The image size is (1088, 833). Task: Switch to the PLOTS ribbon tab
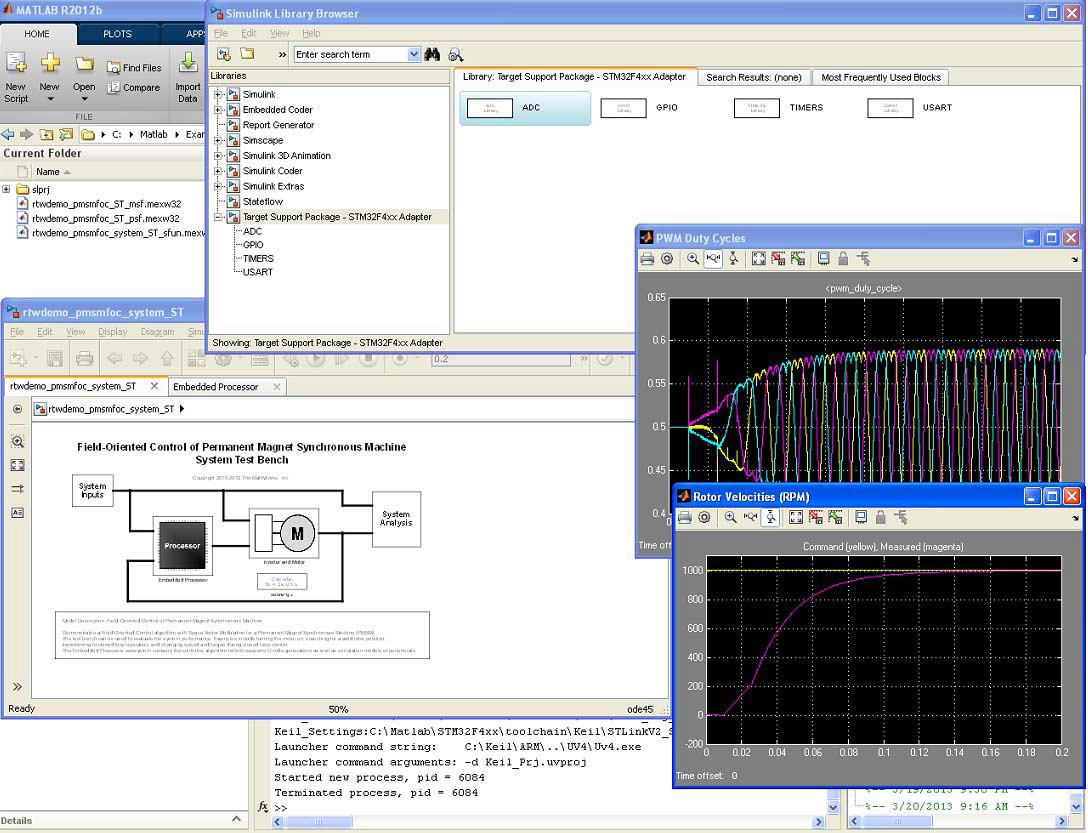(x=117, y=33)
